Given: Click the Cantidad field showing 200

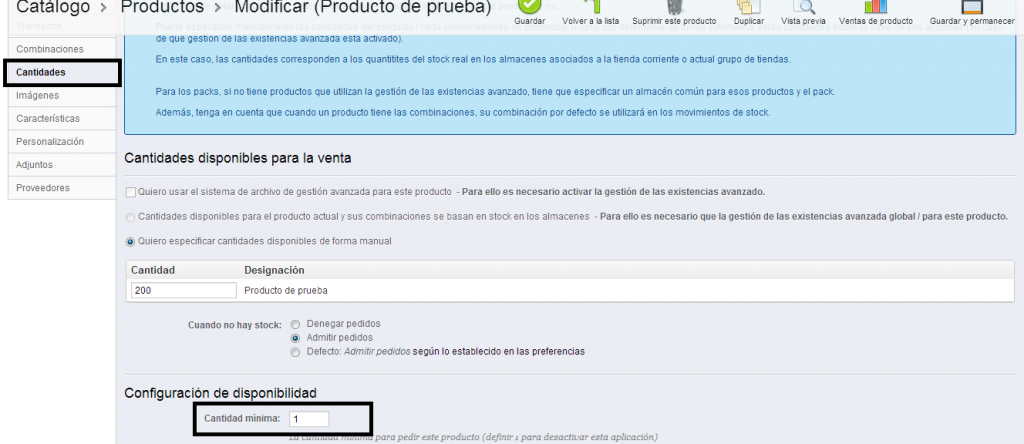Looking at the screenshot, I should click(183, 290).
